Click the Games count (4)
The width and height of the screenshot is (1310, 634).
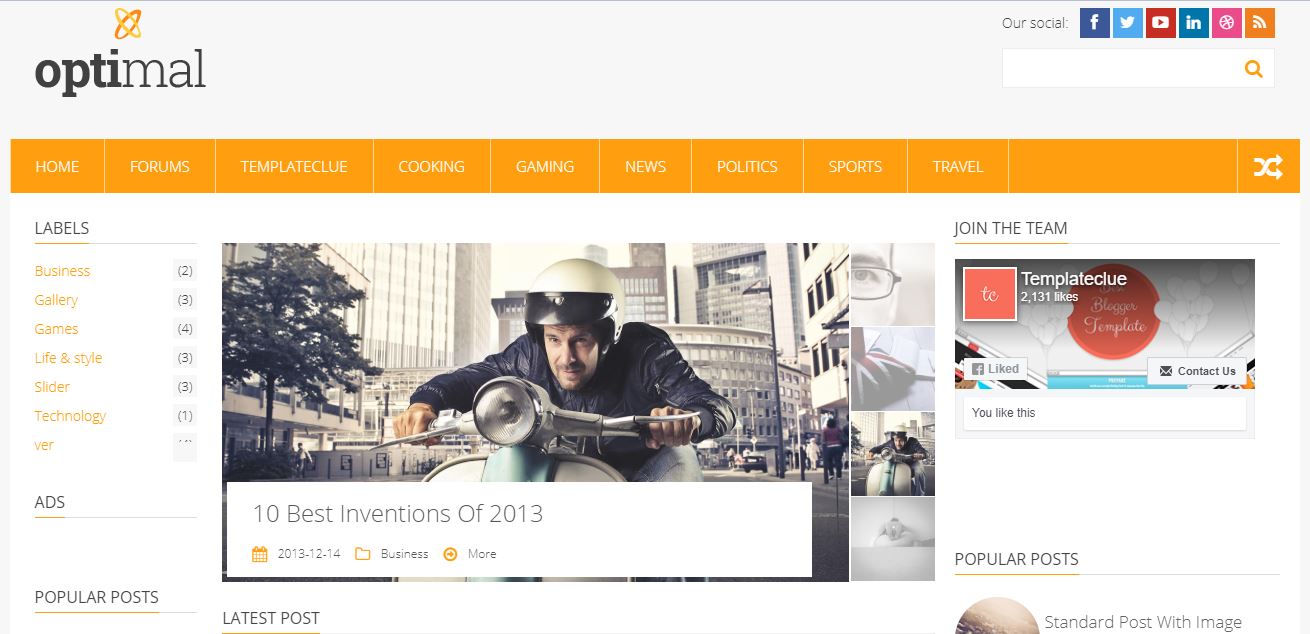[x=185, y=329]
